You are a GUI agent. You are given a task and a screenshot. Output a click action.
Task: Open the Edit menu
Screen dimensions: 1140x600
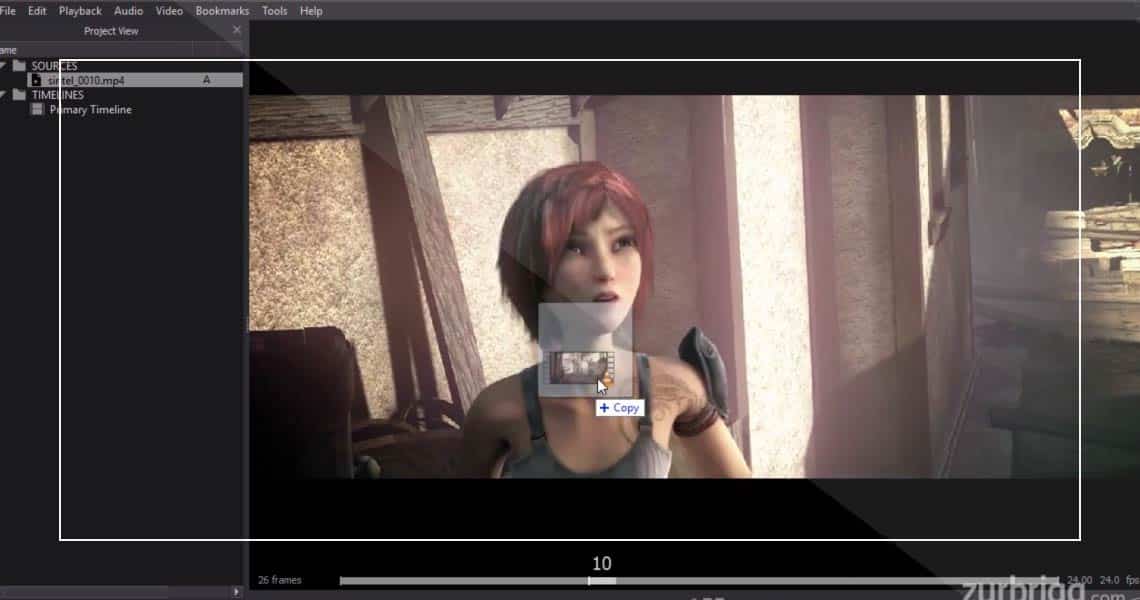(37, 11)
